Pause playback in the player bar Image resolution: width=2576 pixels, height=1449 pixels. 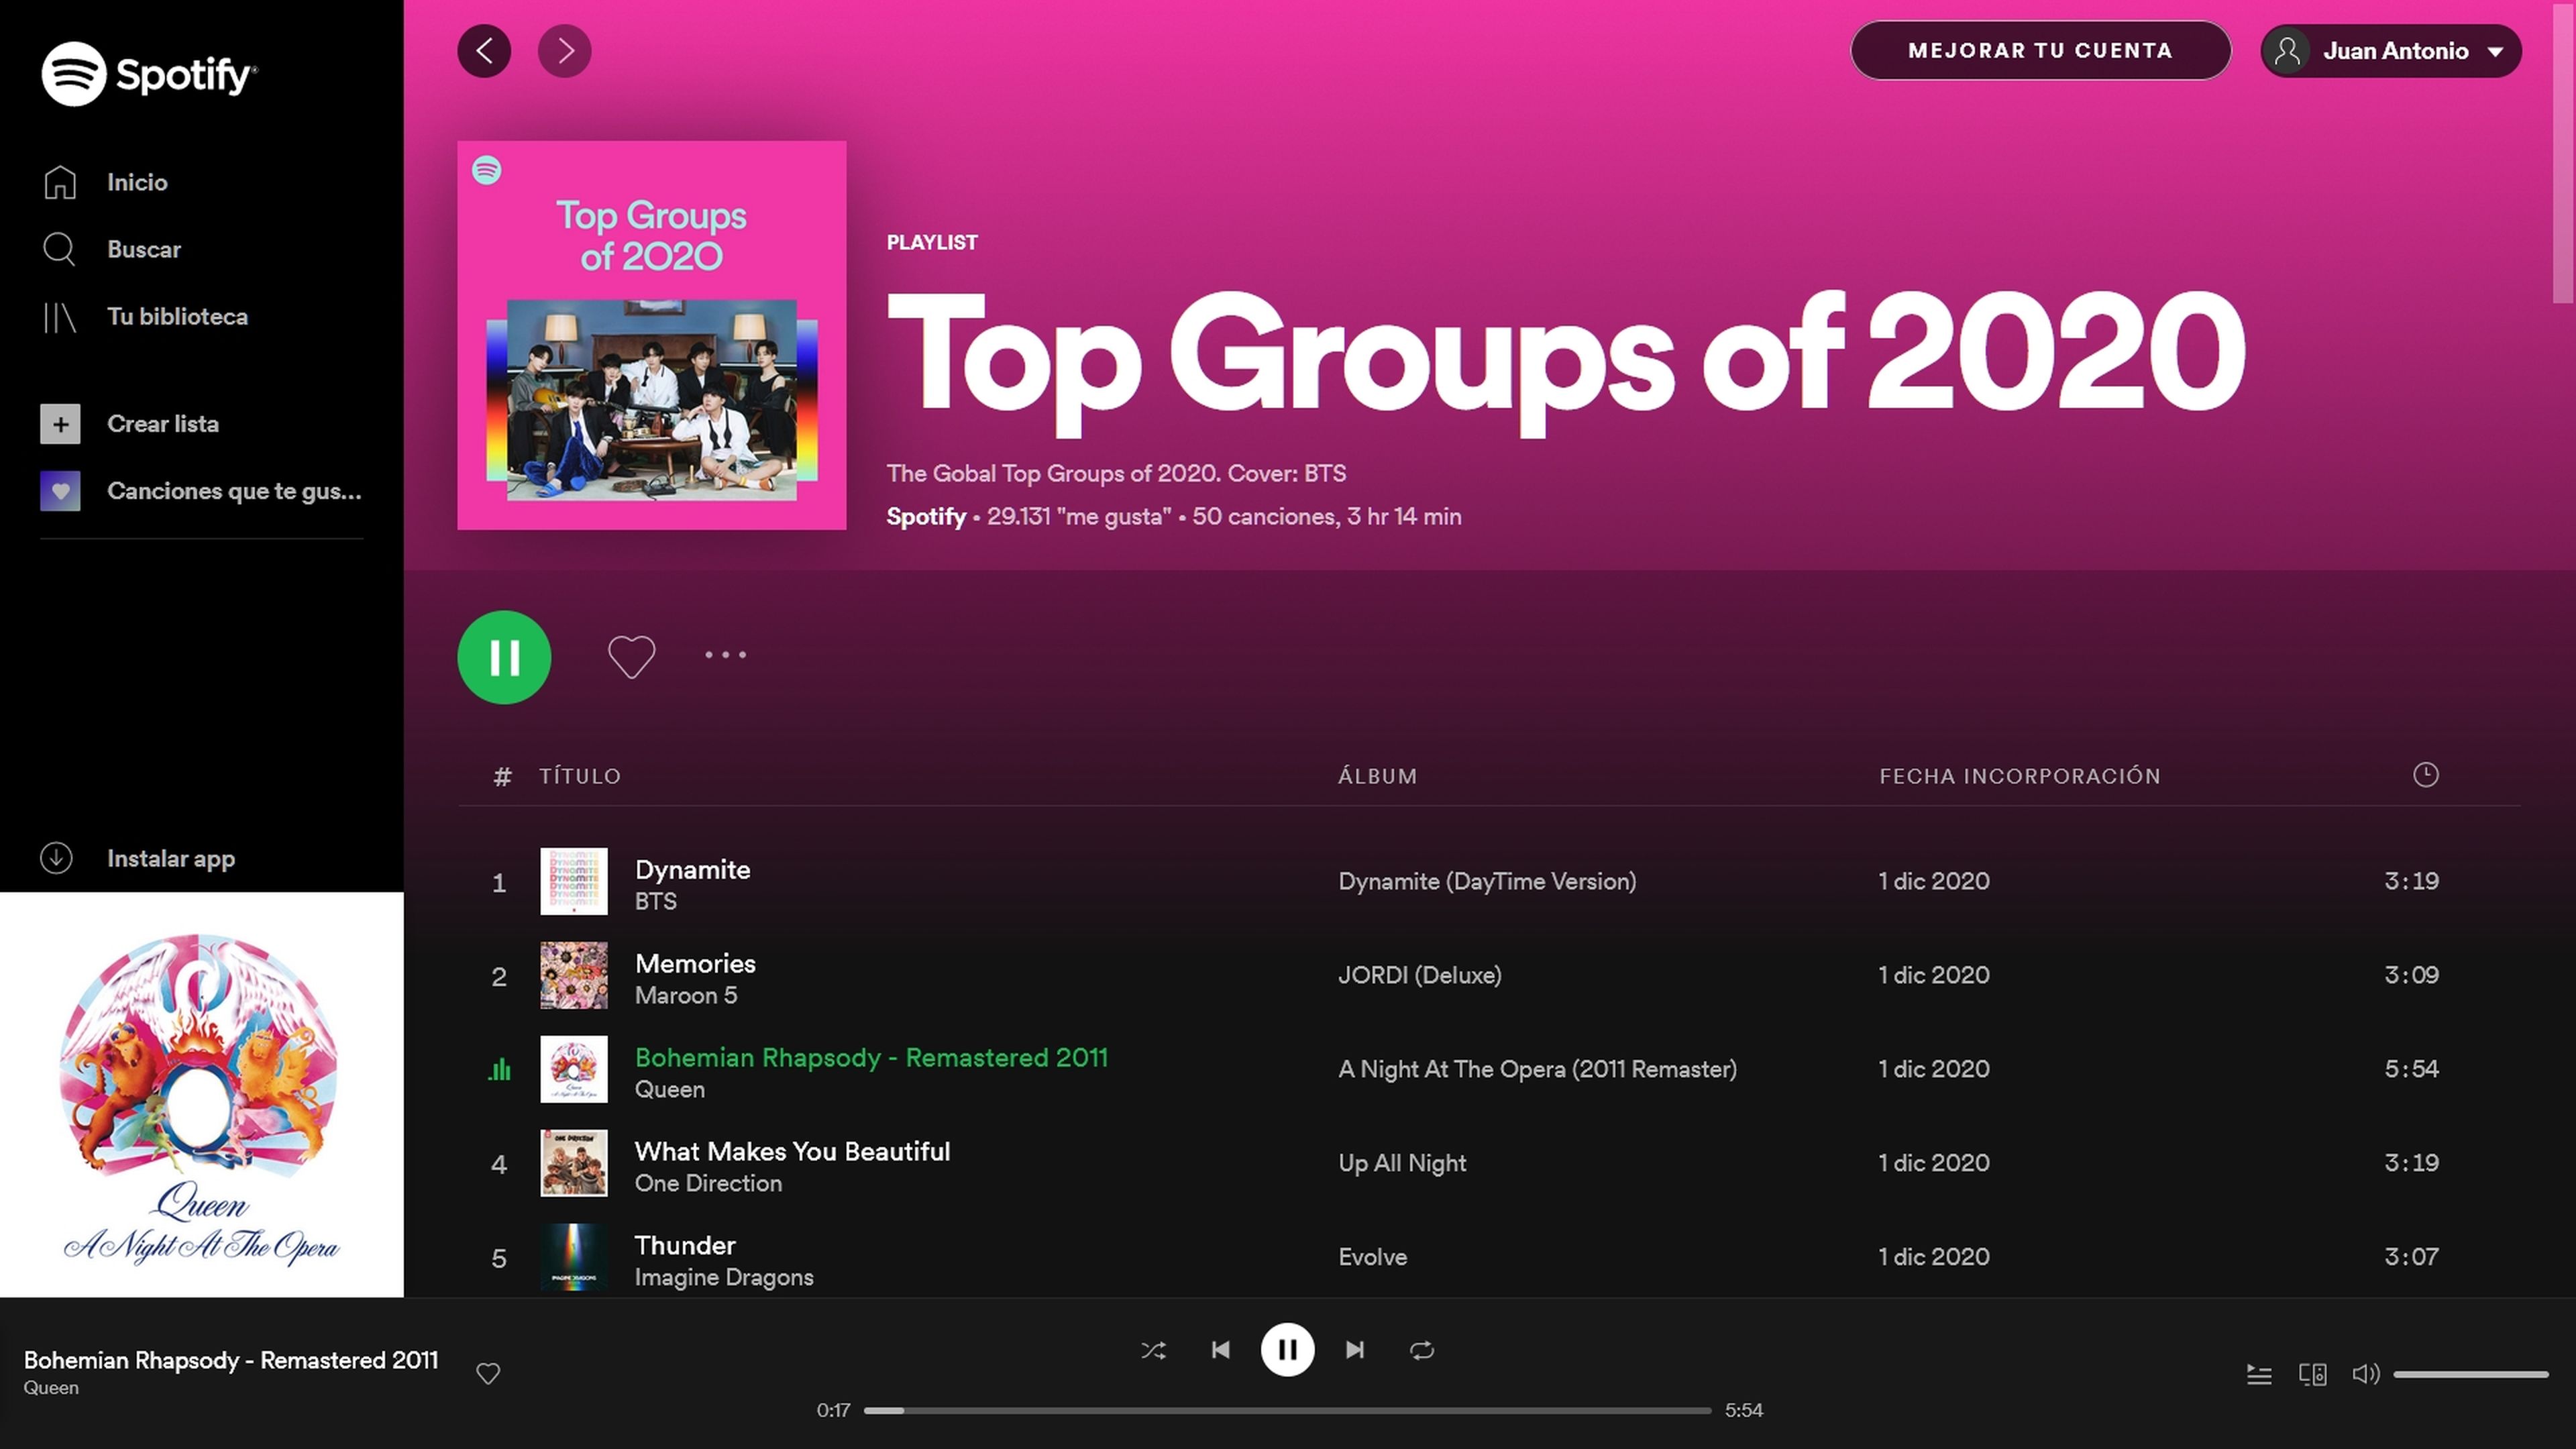1287,1350
